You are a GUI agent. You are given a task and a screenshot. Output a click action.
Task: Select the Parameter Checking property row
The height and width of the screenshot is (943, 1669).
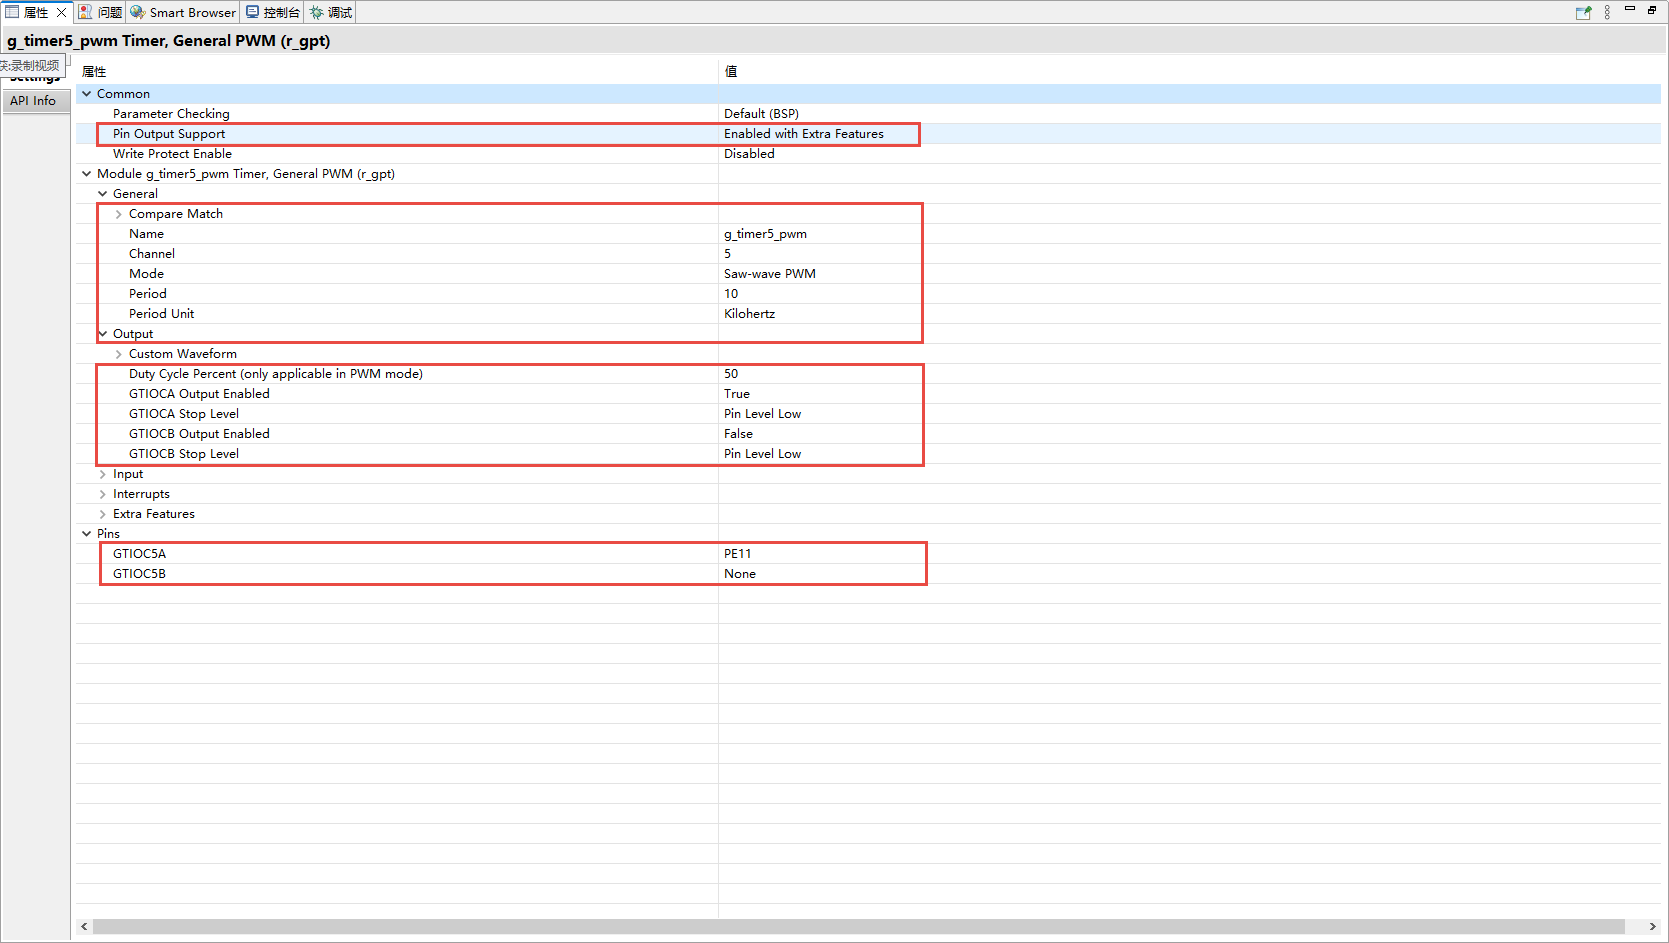[868, 114]
